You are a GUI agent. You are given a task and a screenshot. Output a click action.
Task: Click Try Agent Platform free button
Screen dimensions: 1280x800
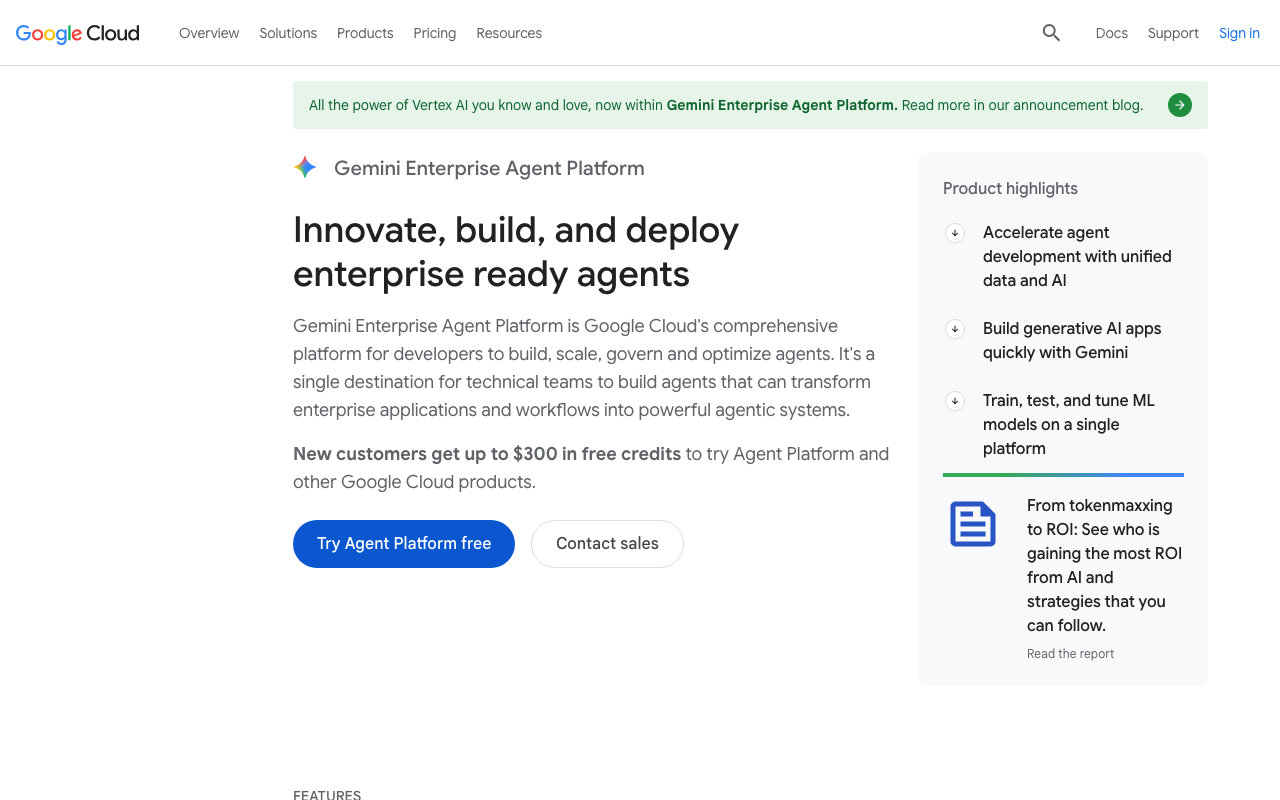pos(404,544)
